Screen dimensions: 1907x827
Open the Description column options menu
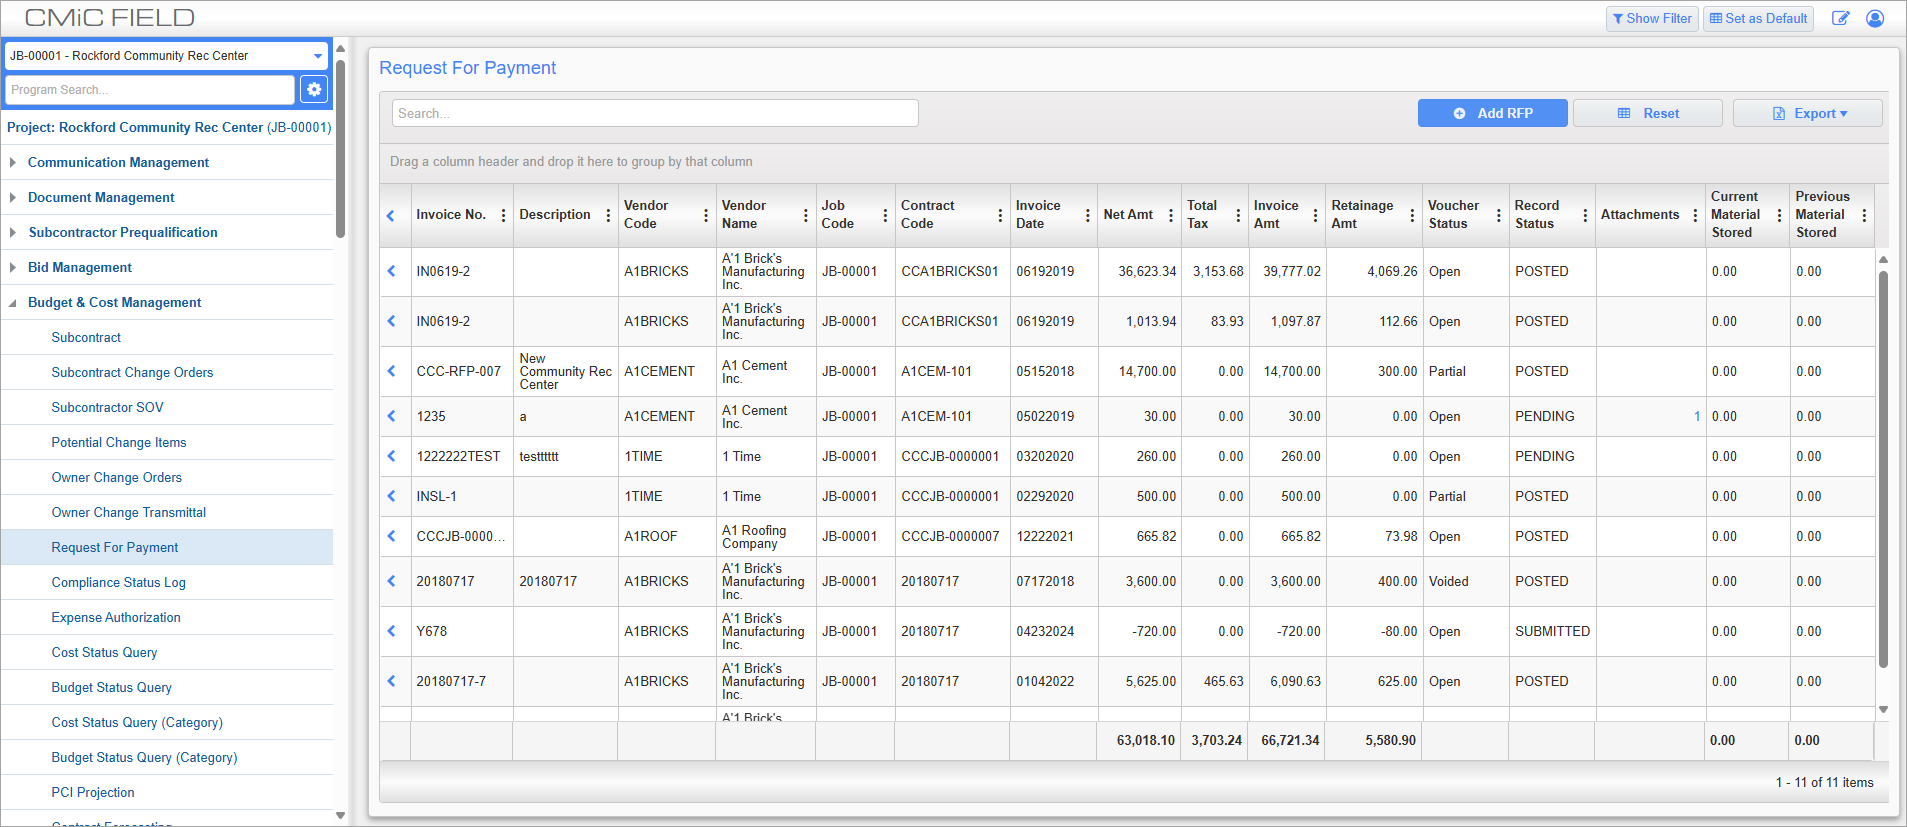(x=608, y=215)
